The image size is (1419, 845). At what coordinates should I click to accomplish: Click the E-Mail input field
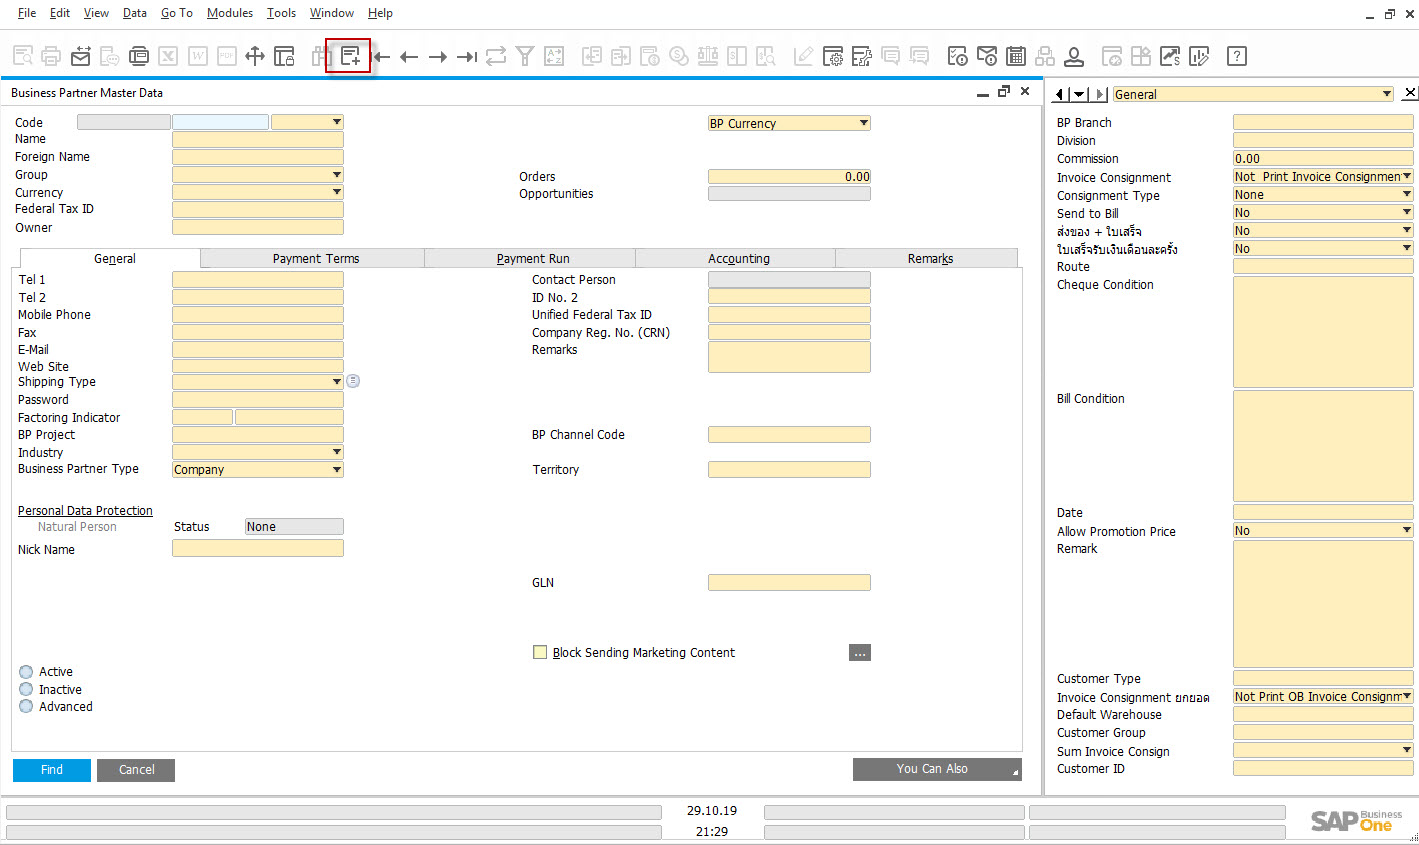258,349
